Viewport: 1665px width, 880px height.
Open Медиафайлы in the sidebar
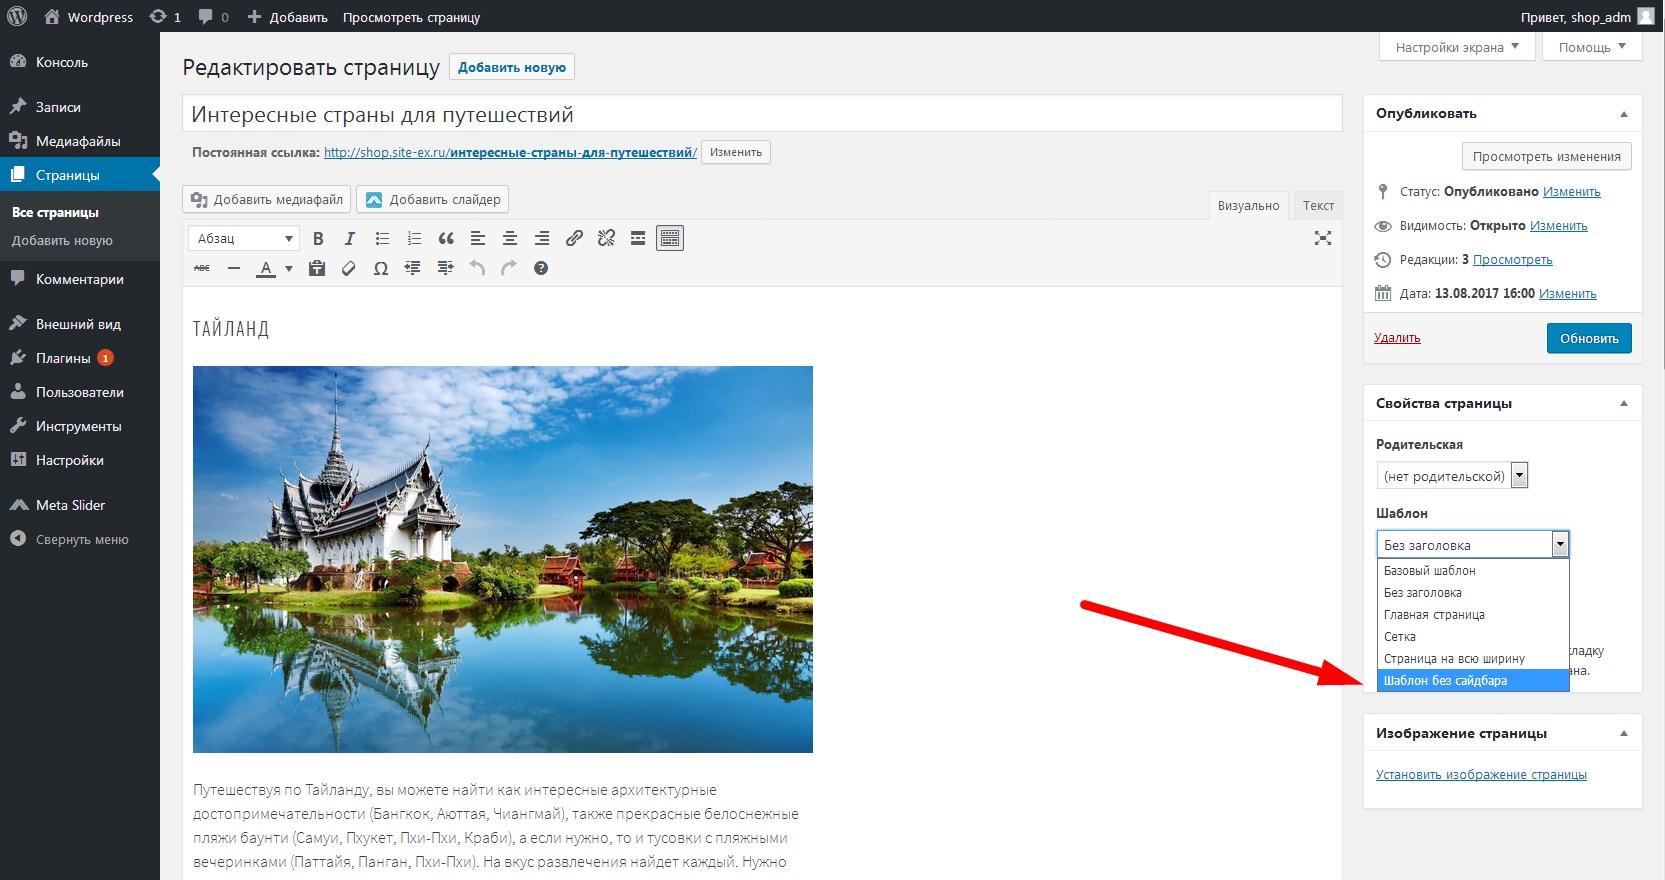pos(80,141)
